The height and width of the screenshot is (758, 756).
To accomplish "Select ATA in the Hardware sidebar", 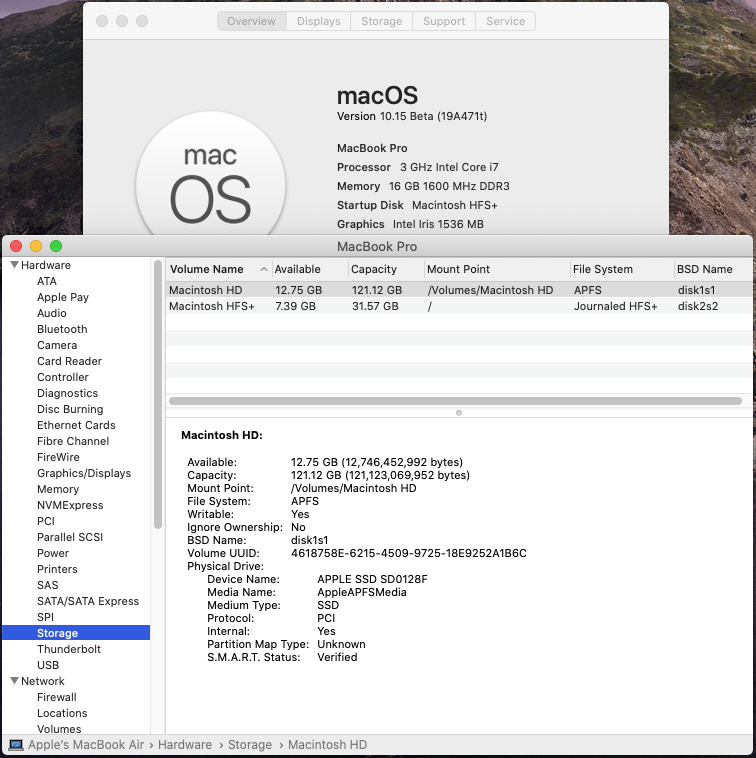I will (x=47, y=281).
